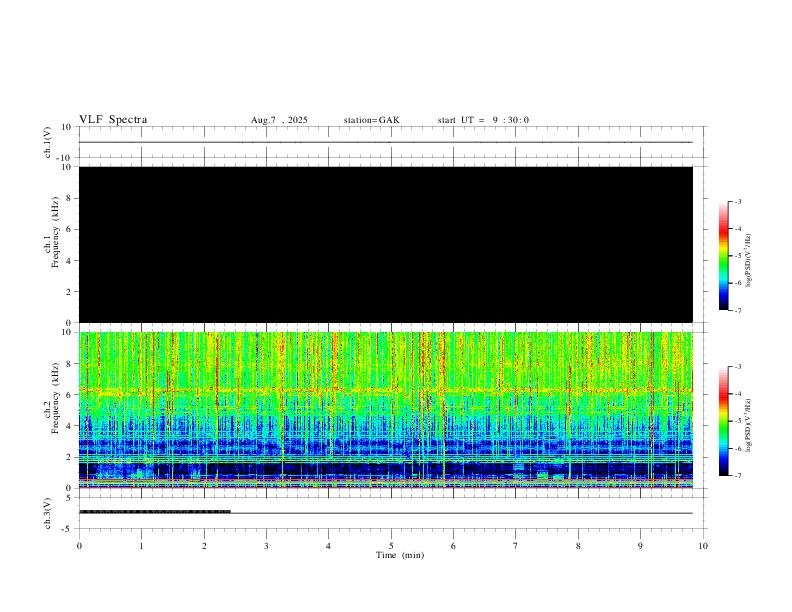Click the ch.1 voltage trace line

[386, 142]
